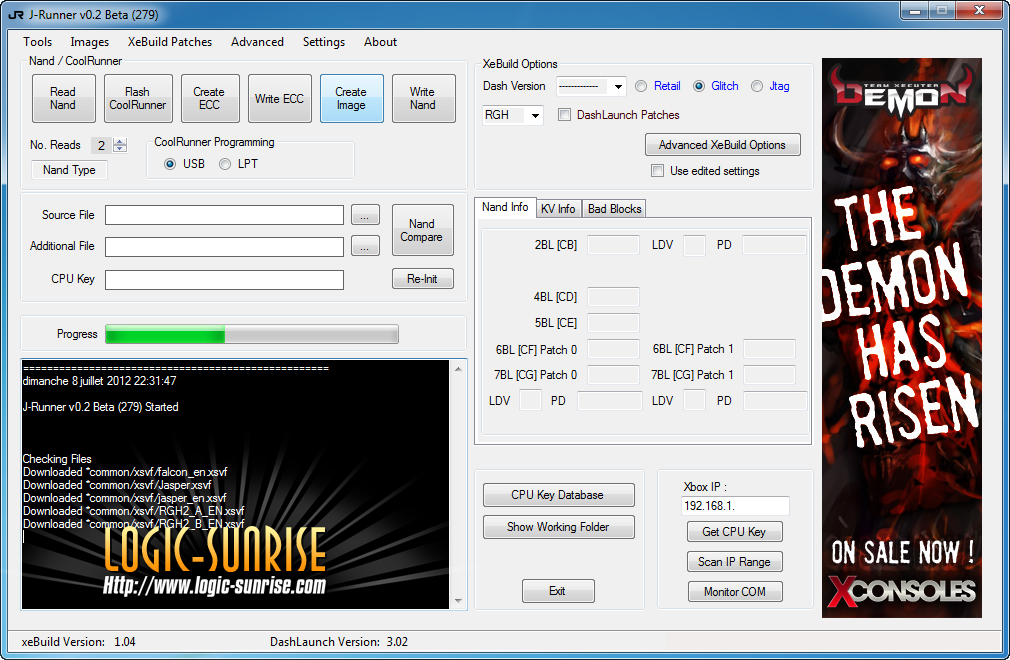
Task: Open the XeBuild Patches menu
Action: pyautogui.click(x=170, y=42)
